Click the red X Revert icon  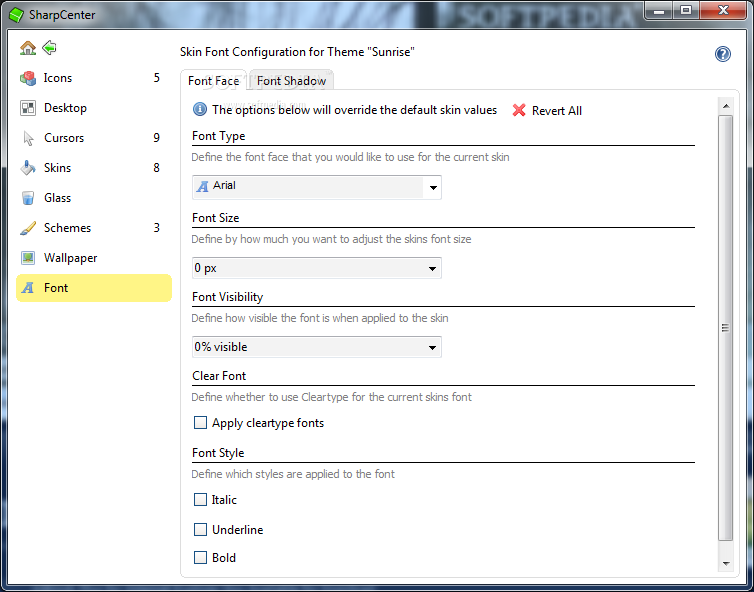519,110
